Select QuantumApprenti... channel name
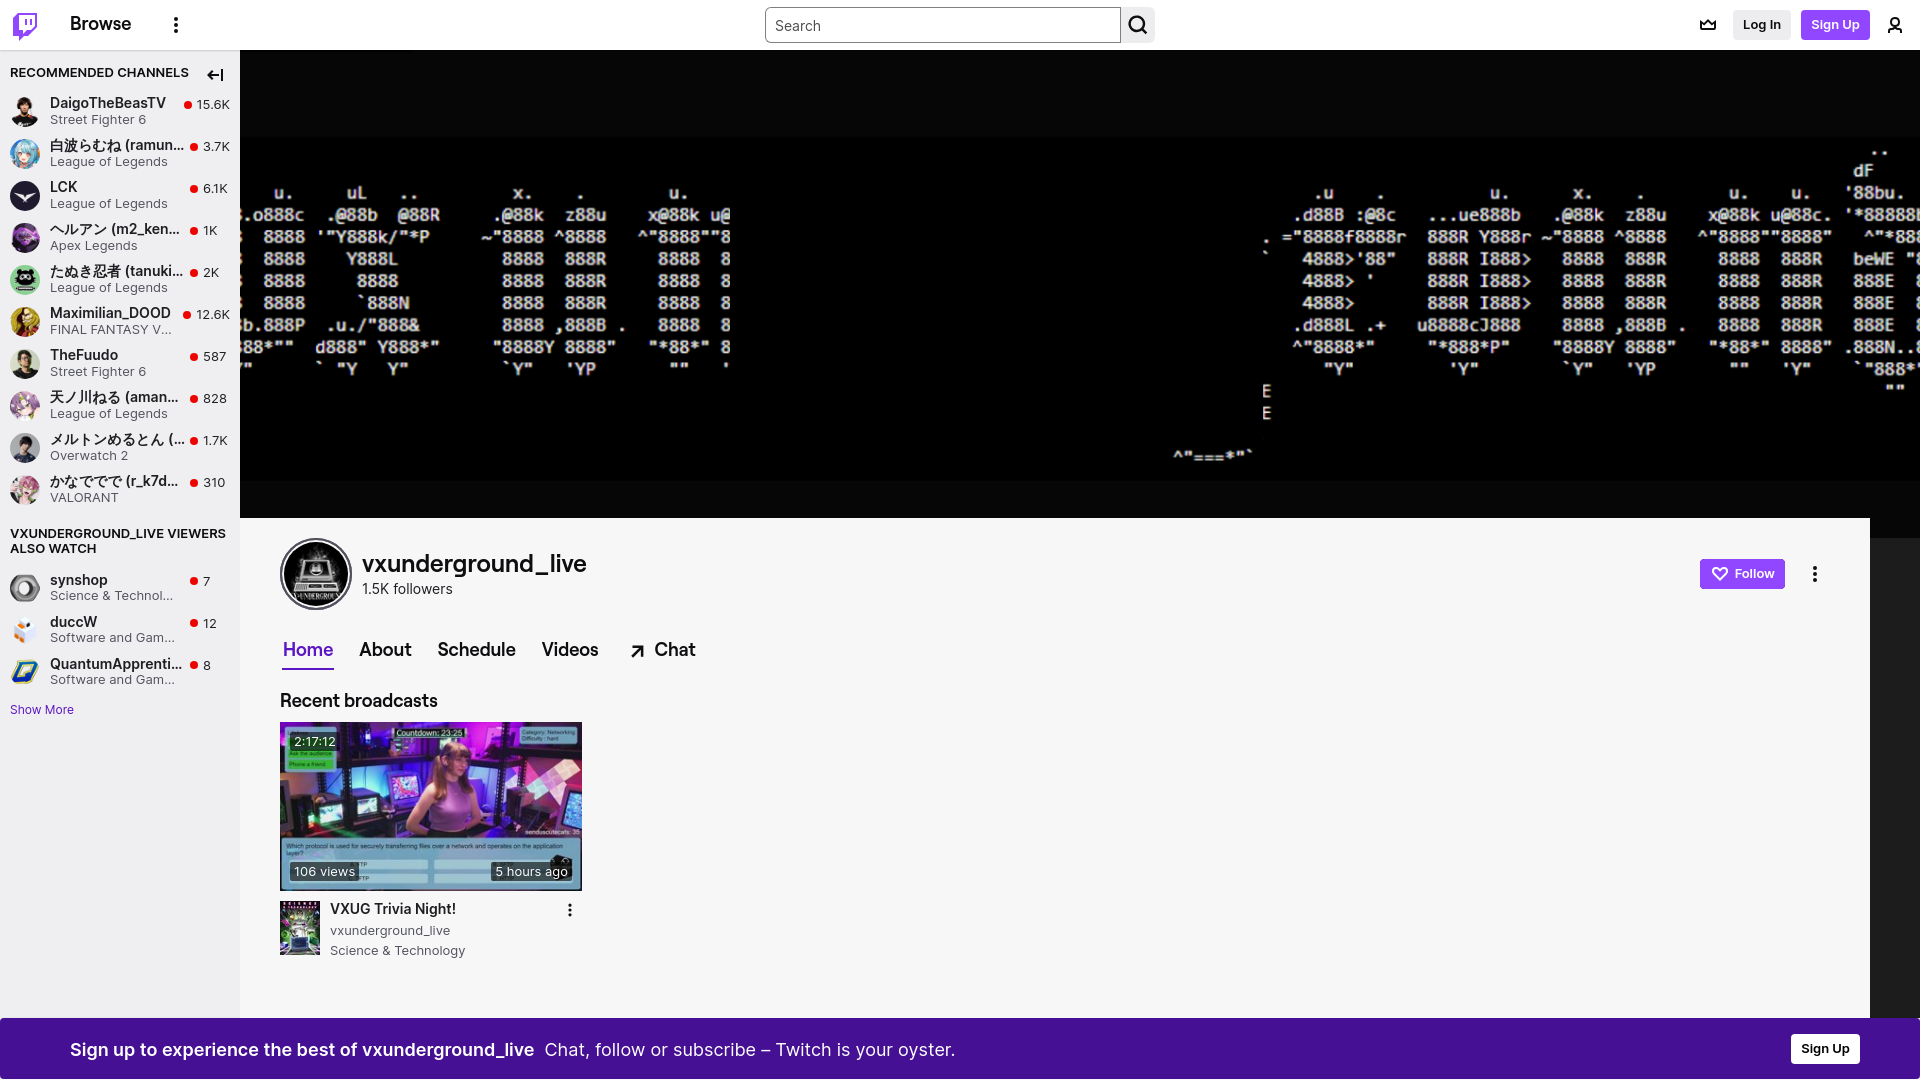 [116, 664]
